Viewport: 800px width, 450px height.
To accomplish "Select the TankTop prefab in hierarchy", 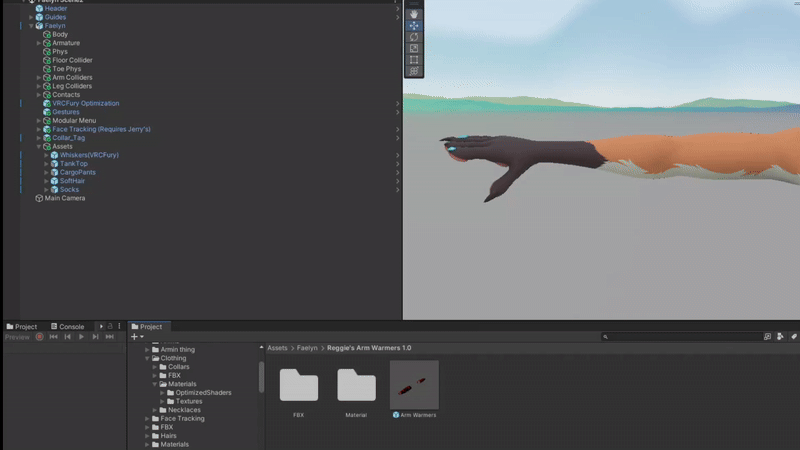I will 73,164.
